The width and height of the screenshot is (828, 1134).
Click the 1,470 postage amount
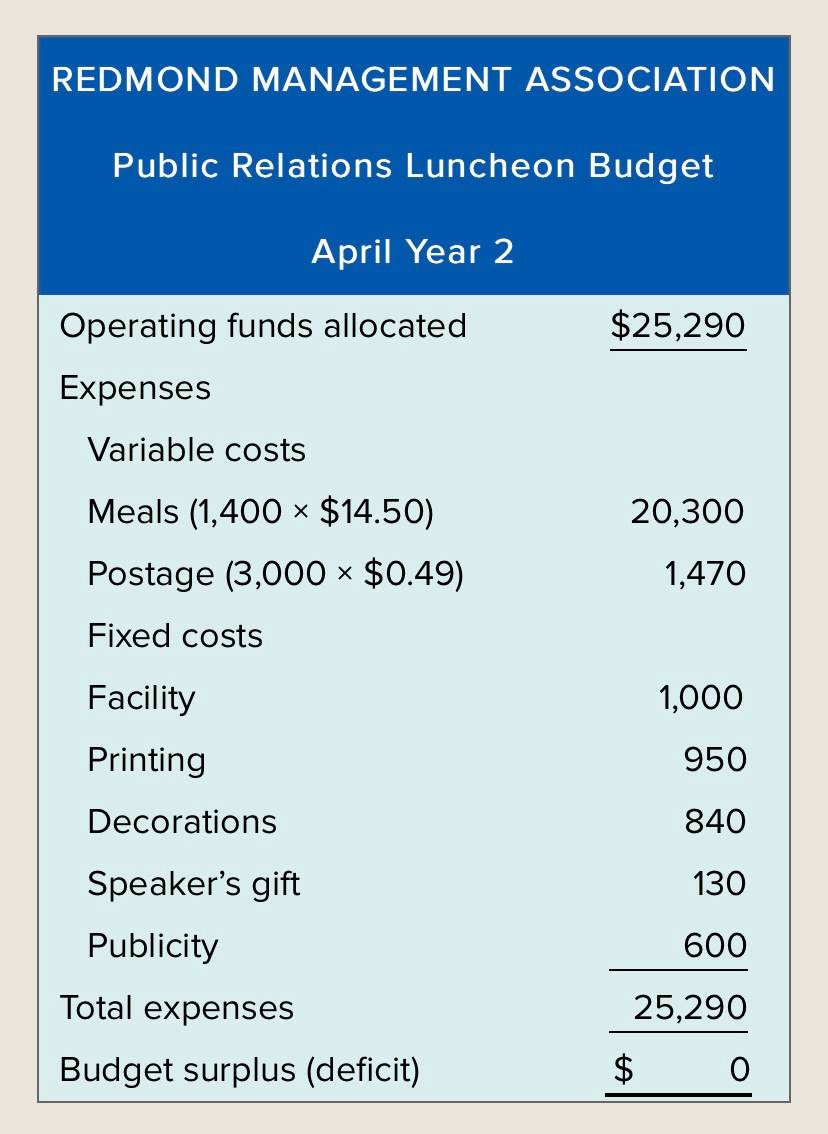704,574
